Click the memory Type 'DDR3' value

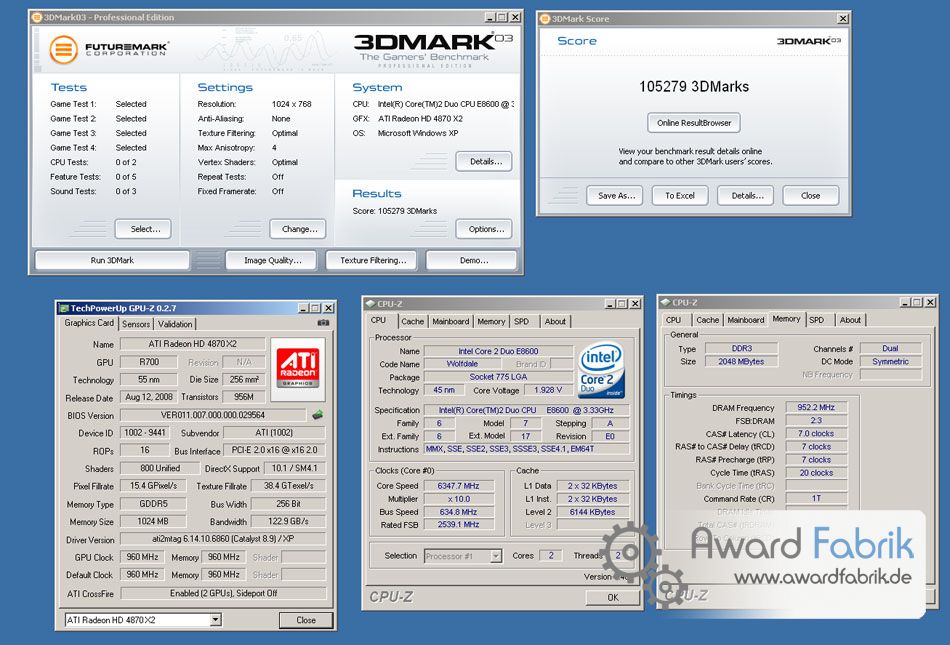(742, 348)
